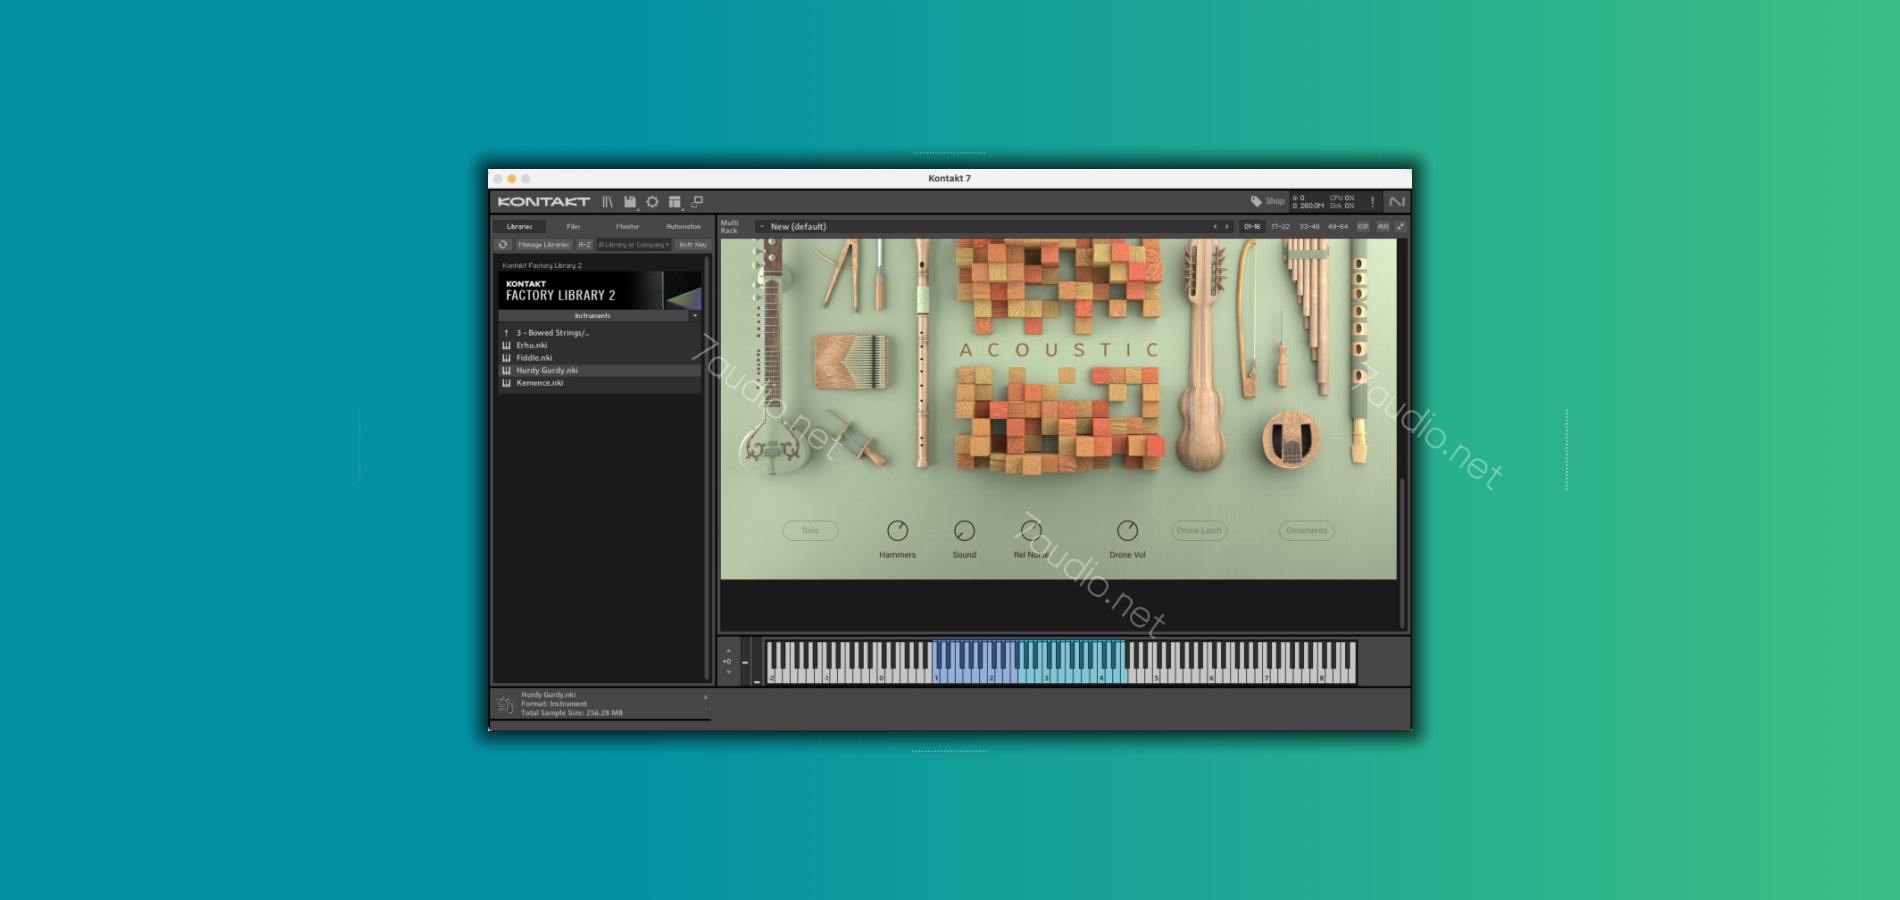
Task: Click the refresh libraries icon
Action: 503,244
